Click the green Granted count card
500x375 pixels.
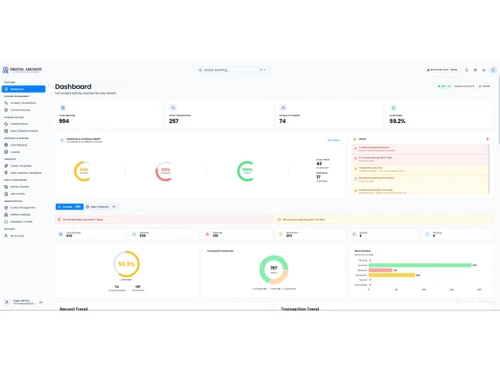point(164,234)
